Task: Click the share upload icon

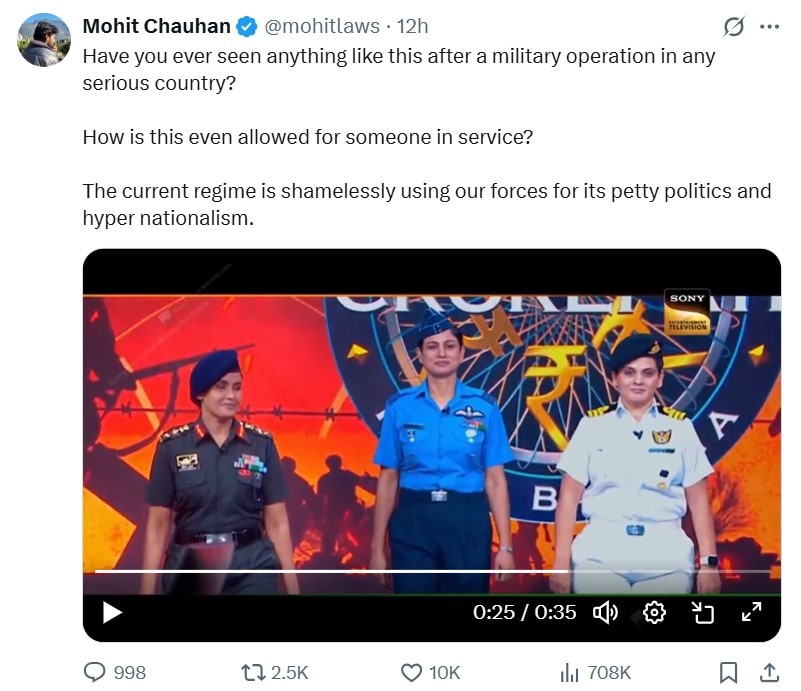Action: click(769, 673)
